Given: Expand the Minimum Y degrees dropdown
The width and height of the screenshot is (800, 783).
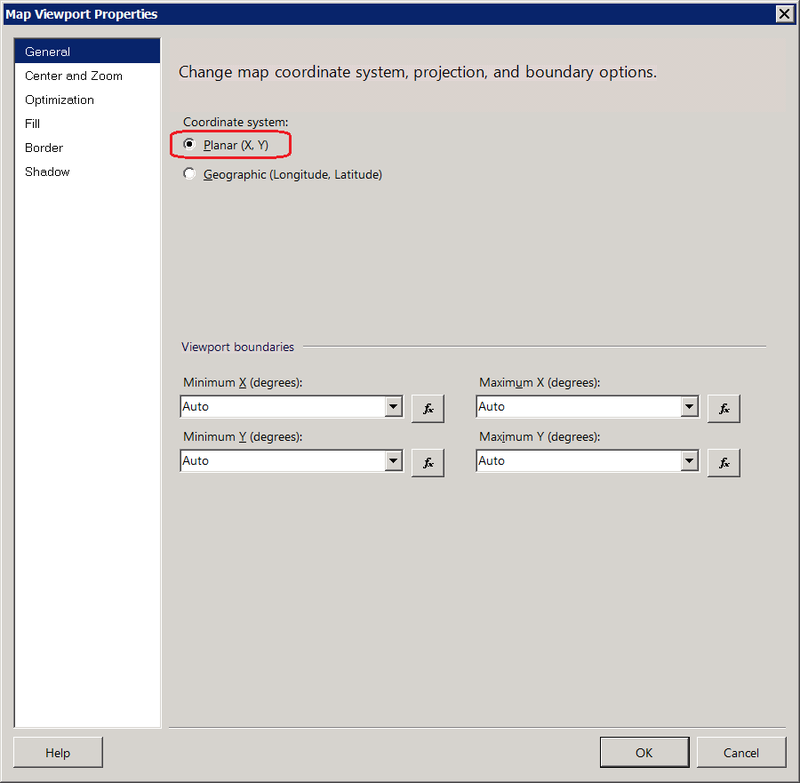Looking at the screenshot, I should pos(390,461).
